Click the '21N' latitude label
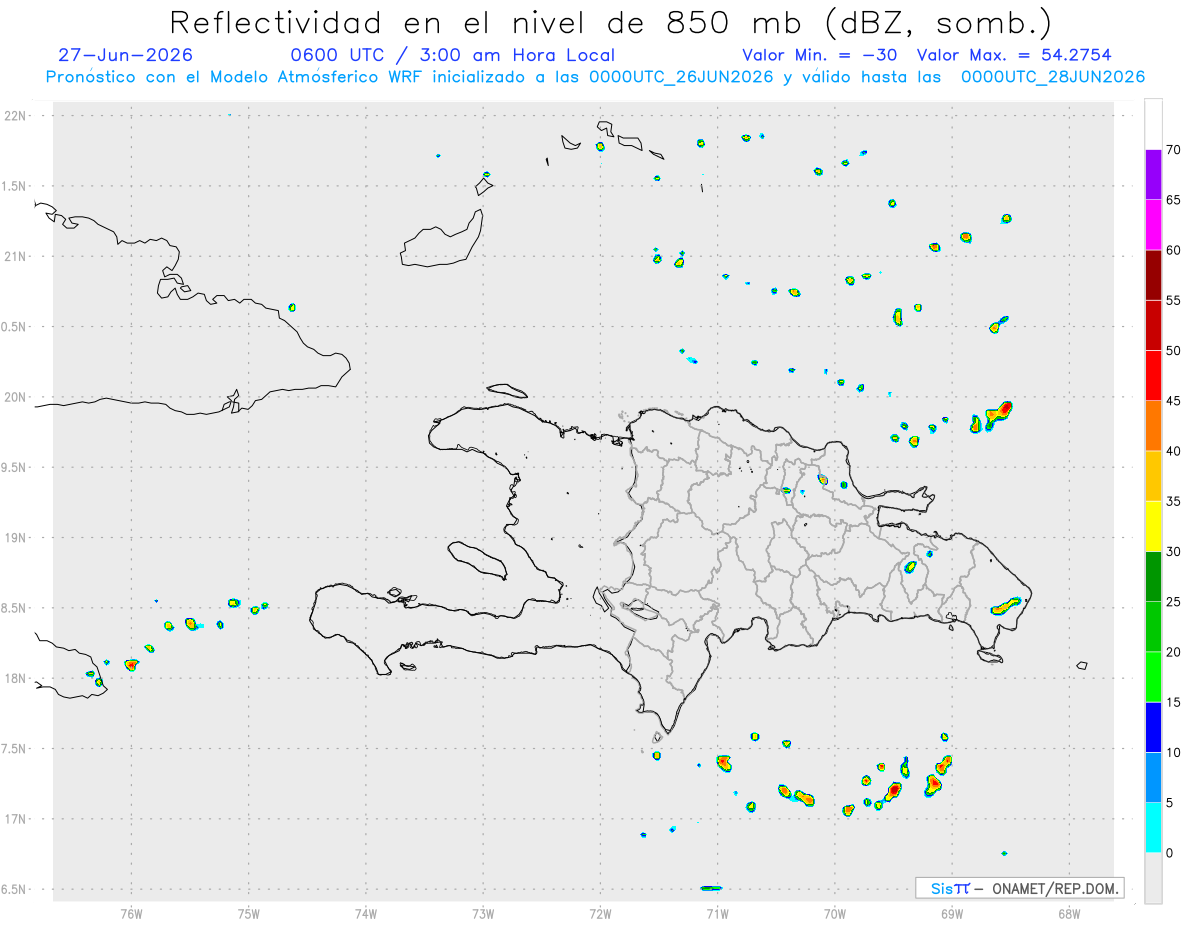This screenshot has height=927, width=1200. click(x=17, y=257)
